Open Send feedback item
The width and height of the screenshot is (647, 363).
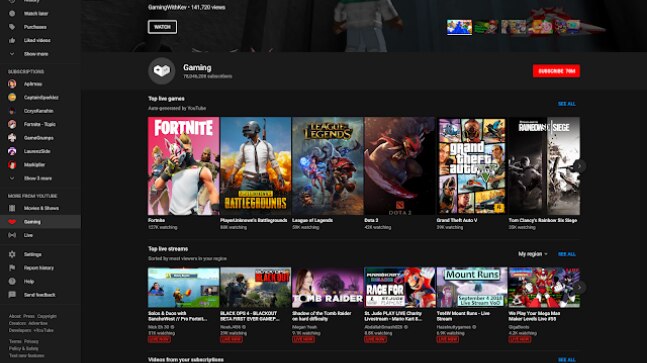click(40, 295)
